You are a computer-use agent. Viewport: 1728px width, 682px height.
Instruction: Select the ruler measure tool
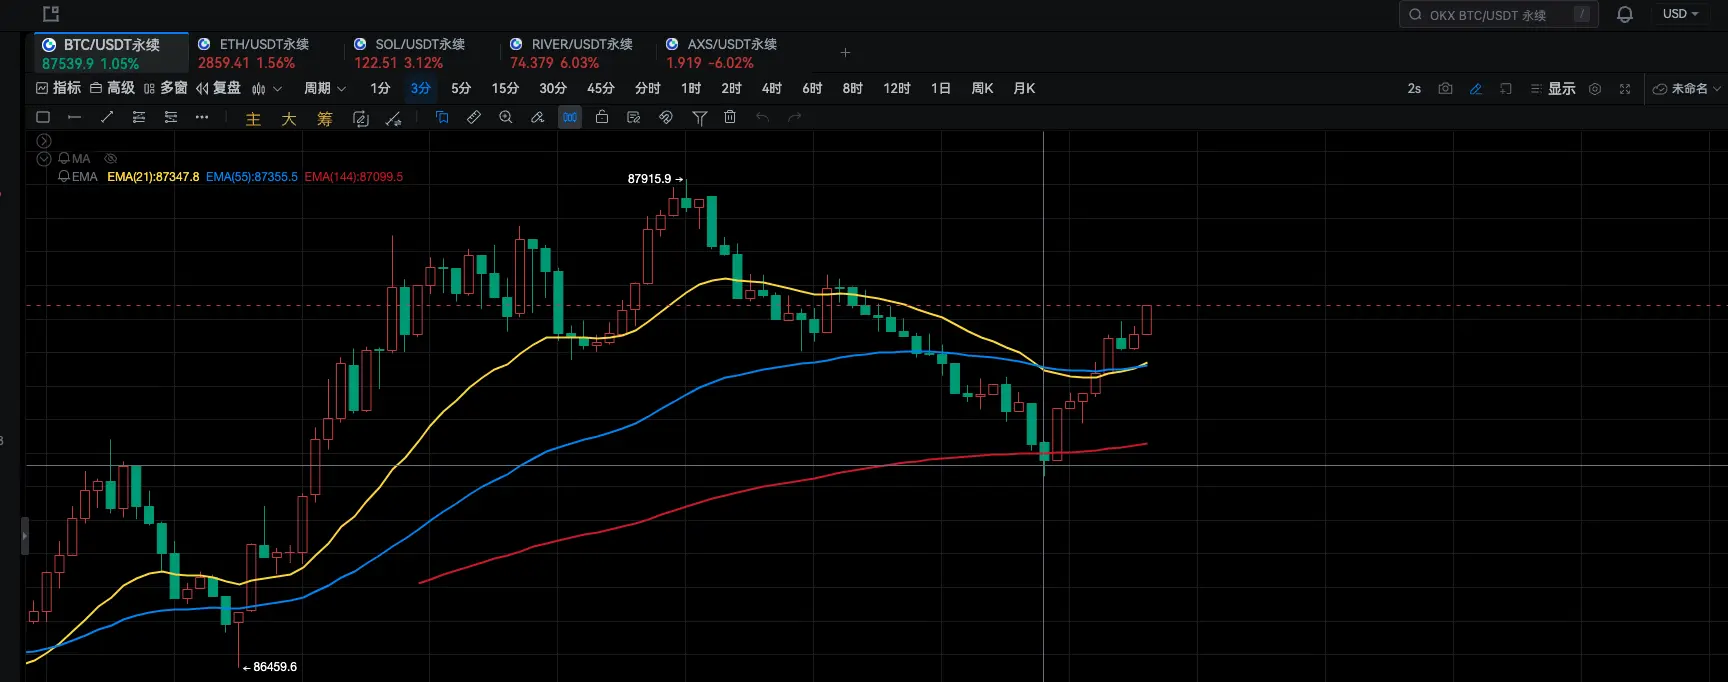point(474,117)
